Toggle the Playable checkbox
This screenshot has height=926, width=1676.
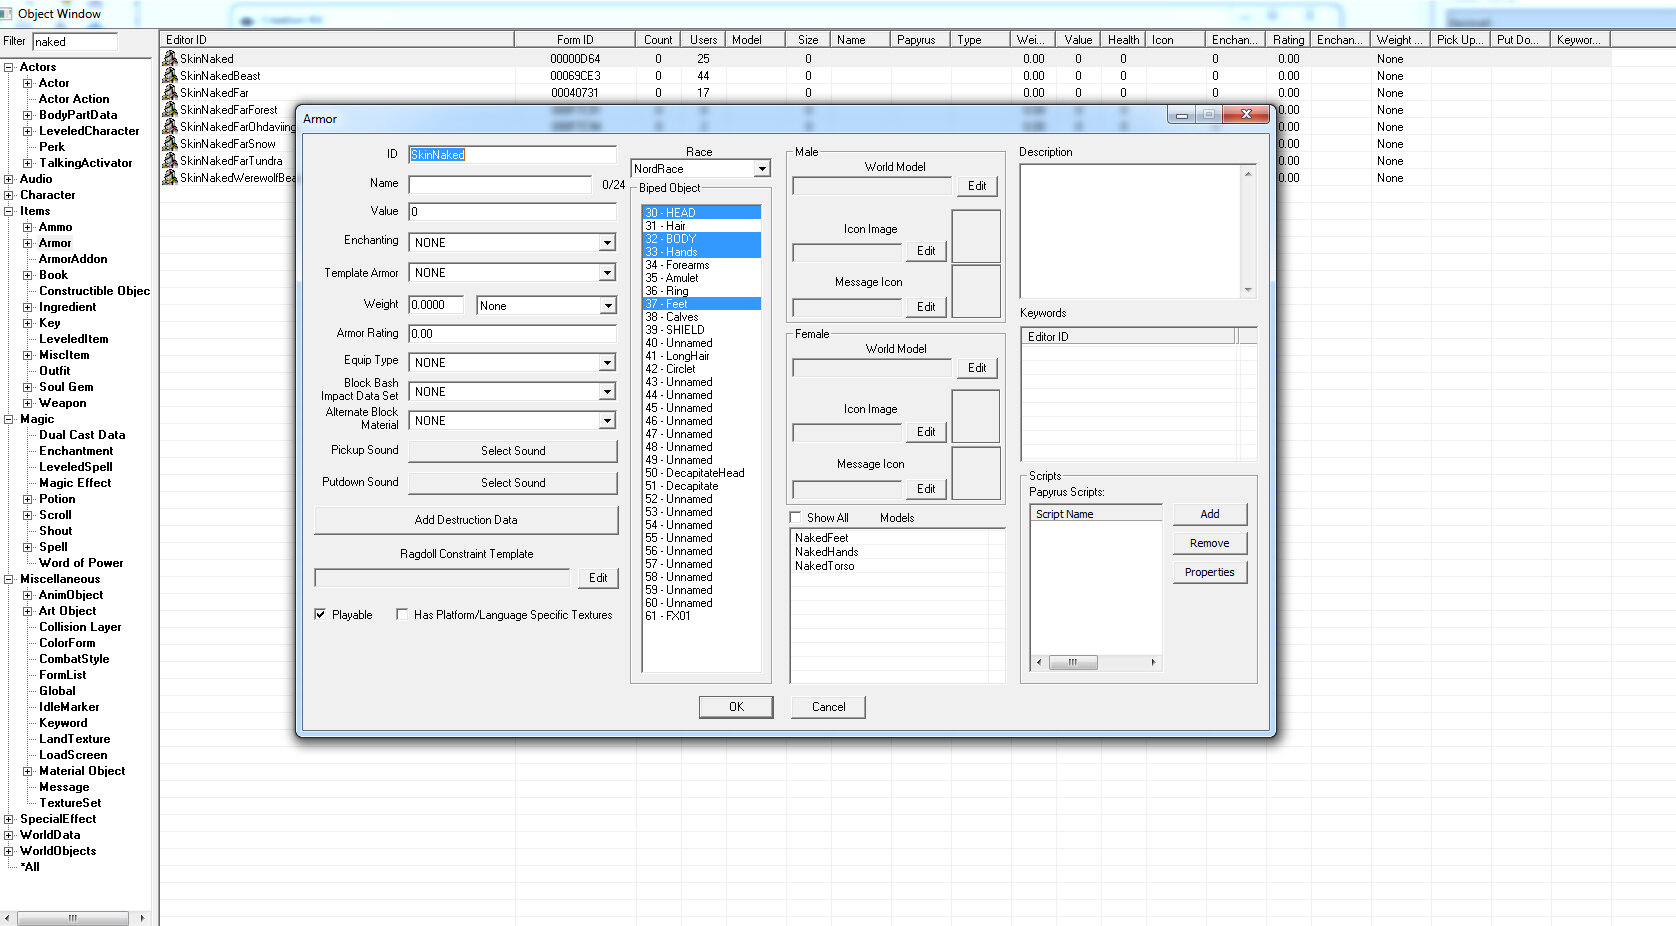coord(320,614)
